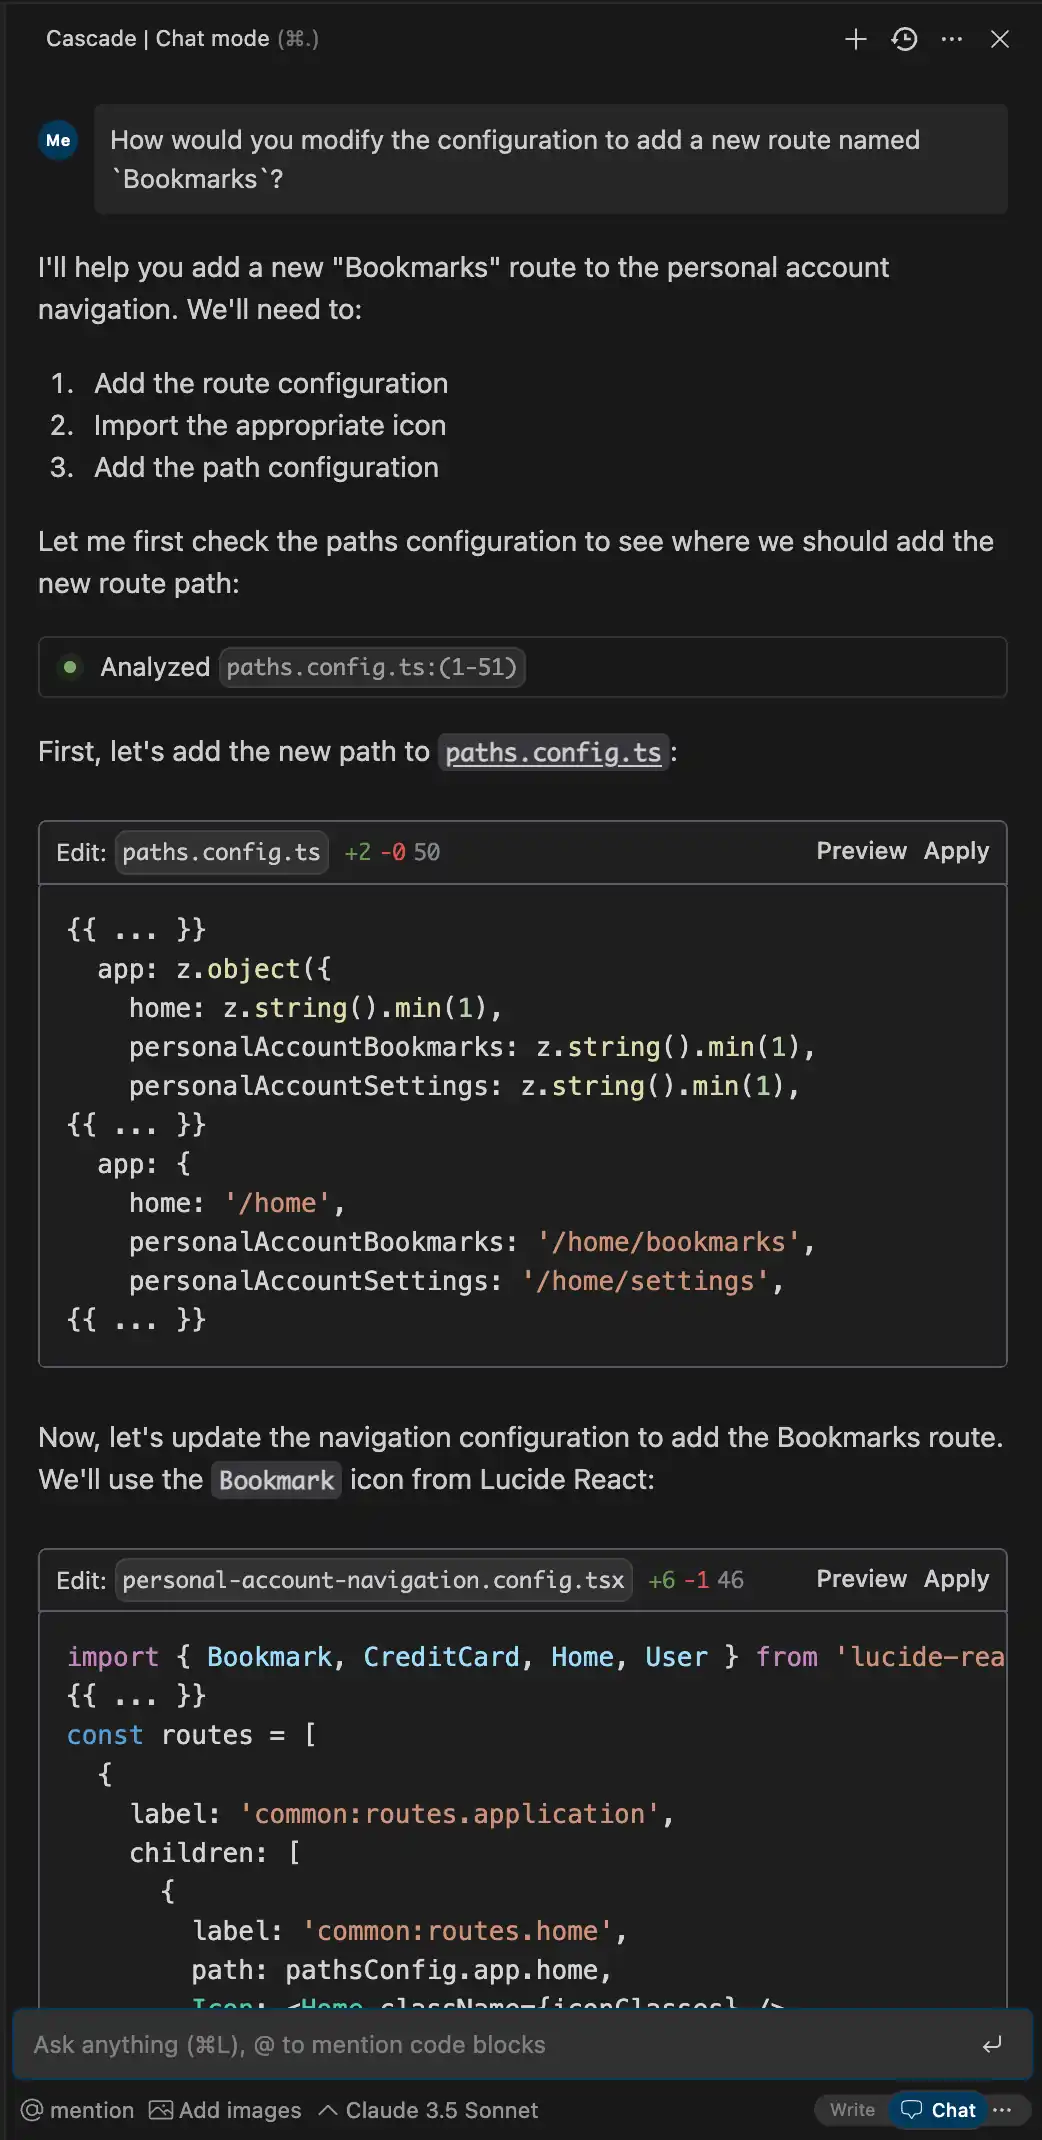
Task: Close the Cascade panel
Action: [x=999, y=39]
